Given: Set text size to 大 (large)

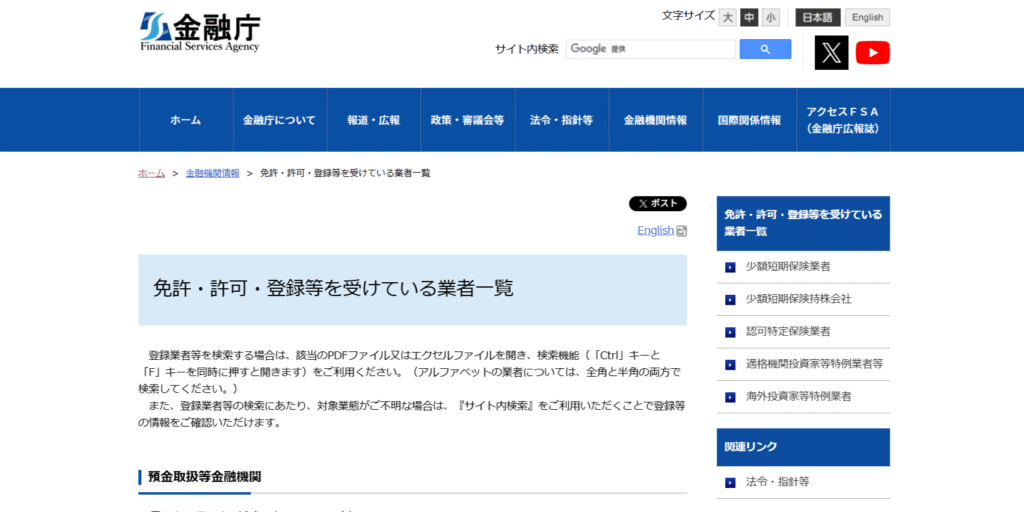Looking at the screenshot, I should pyautogui.click(x=727, y=17).
